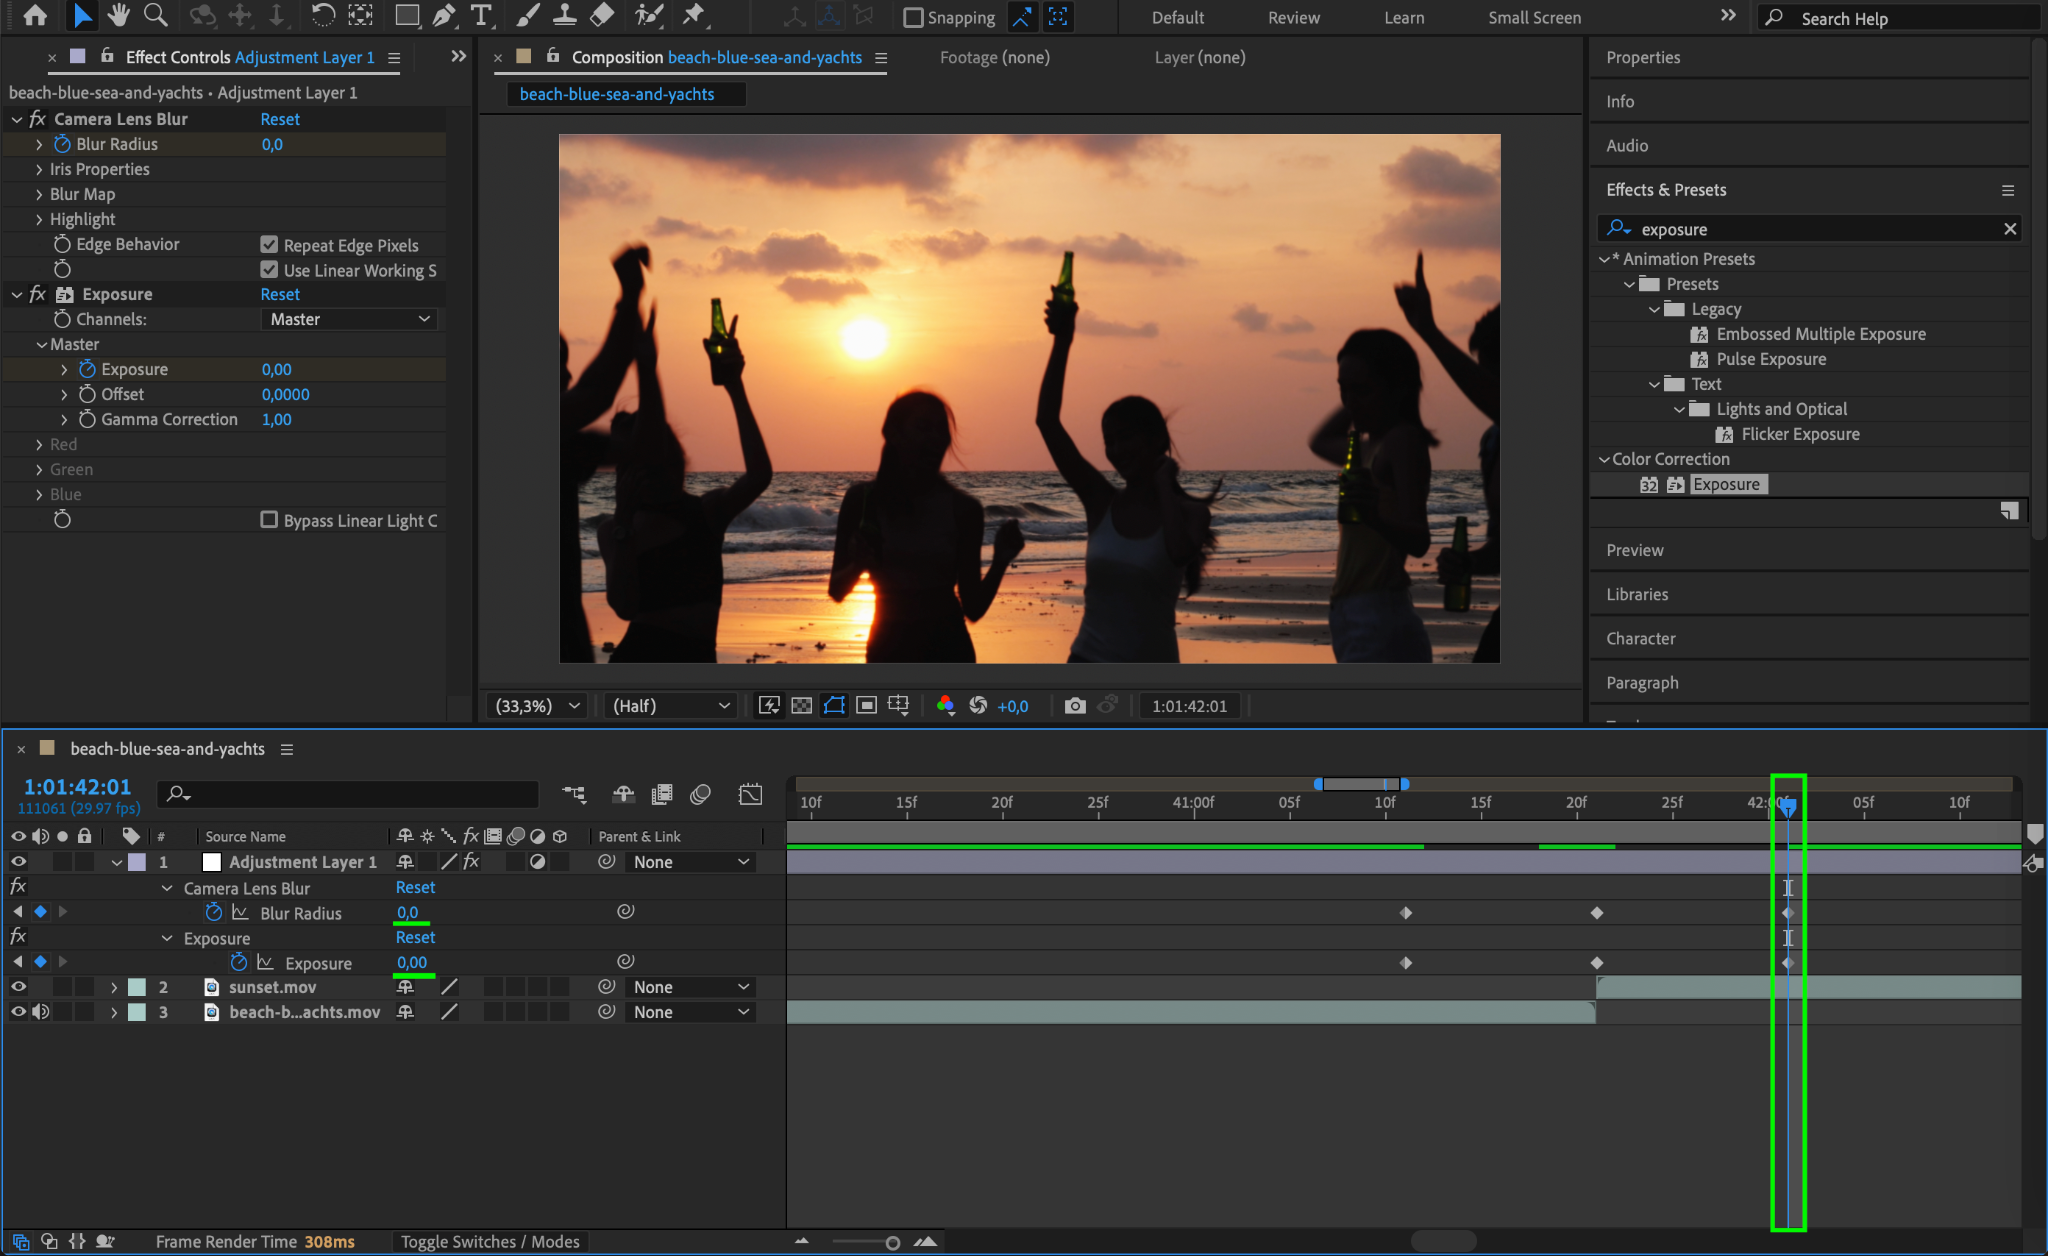Viewport: 2048px width, 1256px height.
Task: Select the Type tool
Action: click(481, 15)
